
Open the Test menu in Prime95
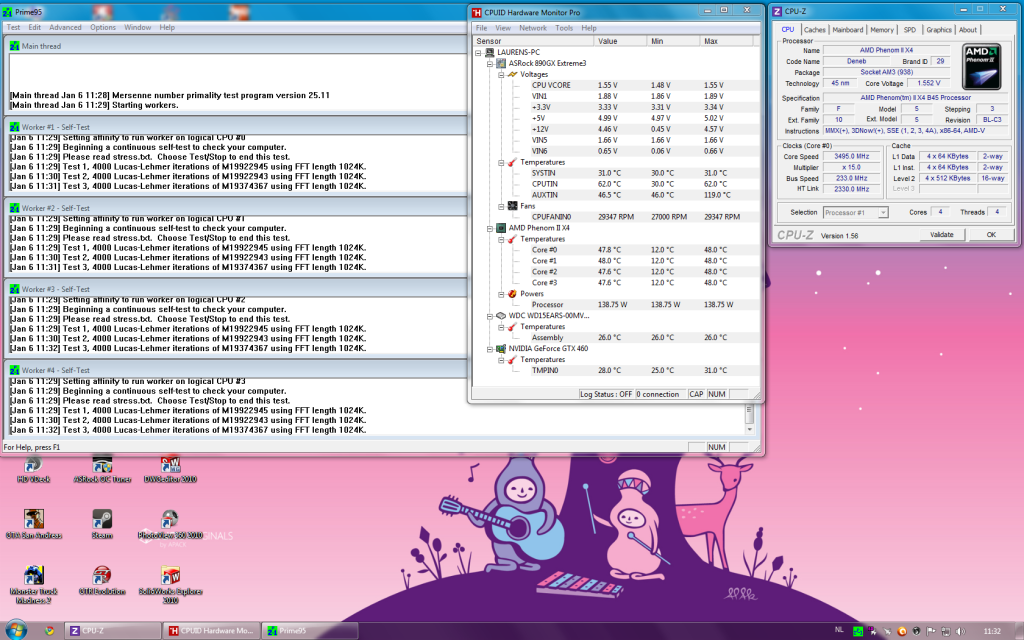click(x=13, y=27)
